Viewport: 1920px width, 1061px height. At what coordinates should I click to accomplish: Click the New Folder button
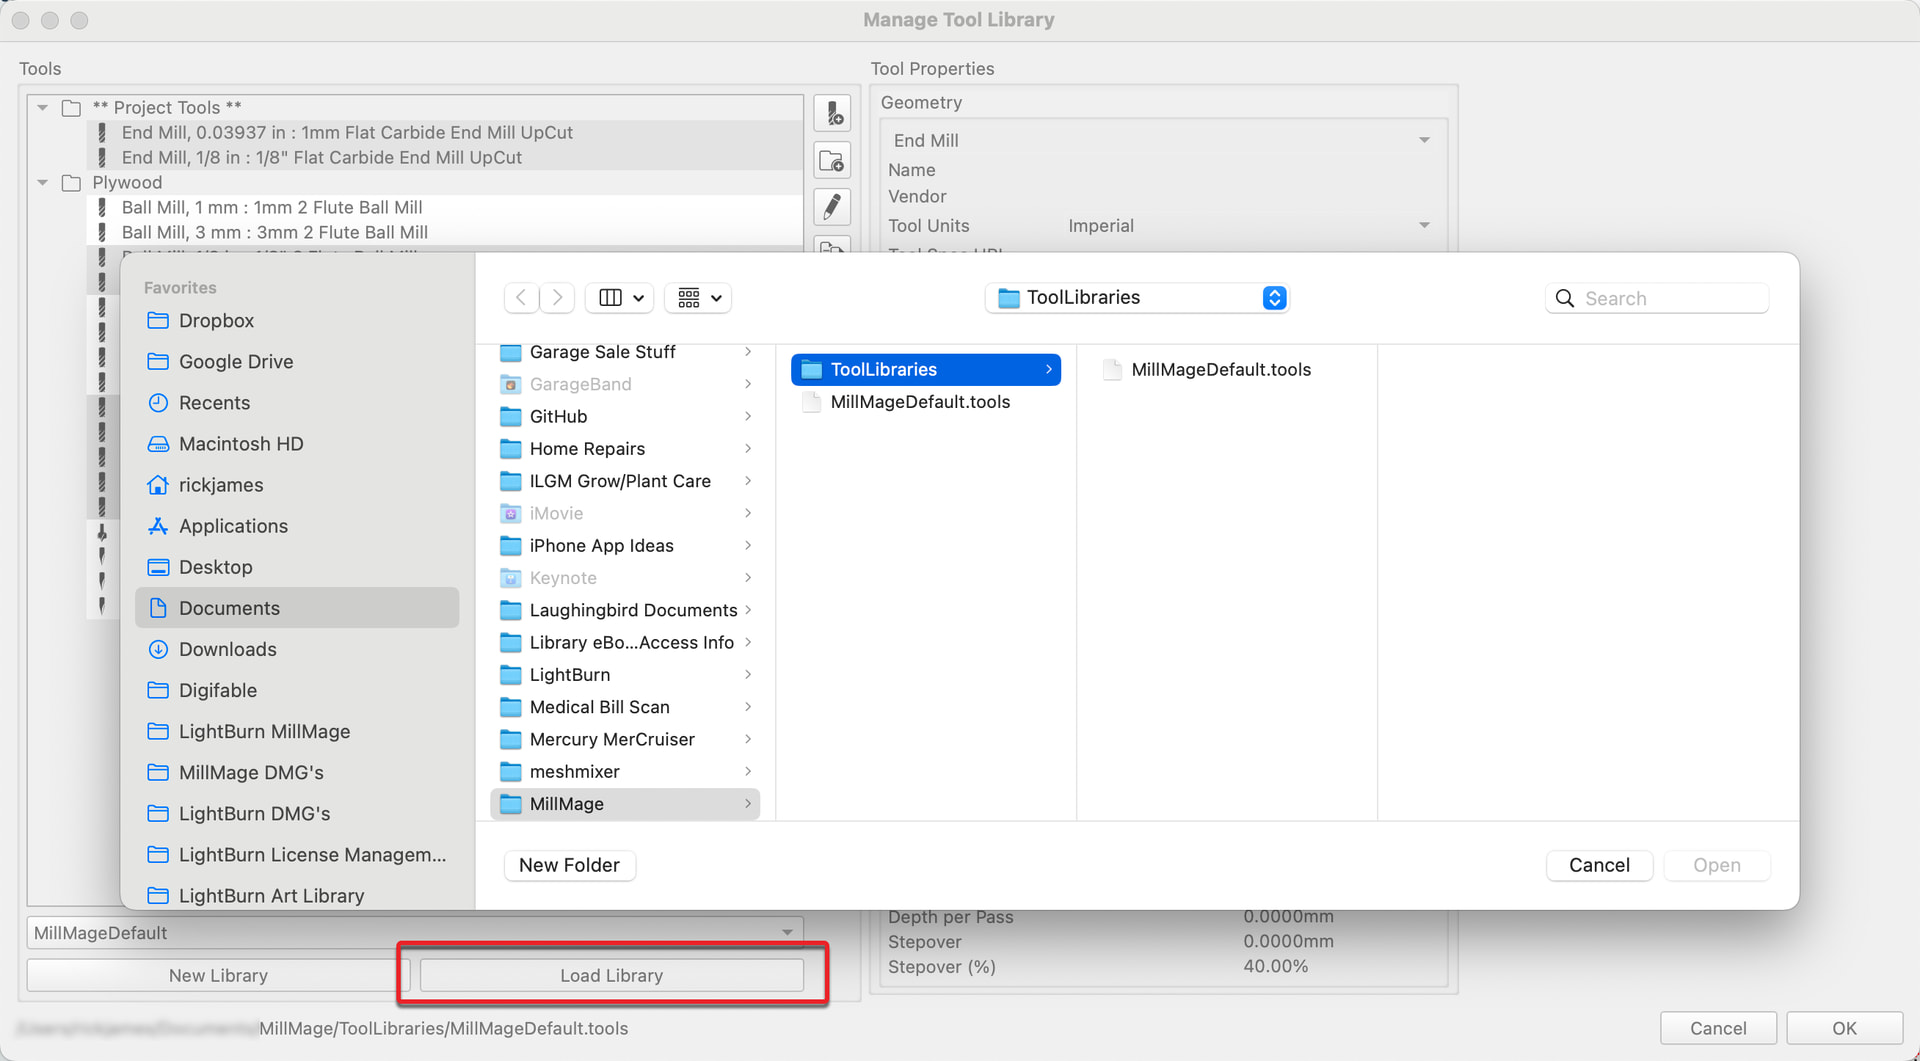569,865
